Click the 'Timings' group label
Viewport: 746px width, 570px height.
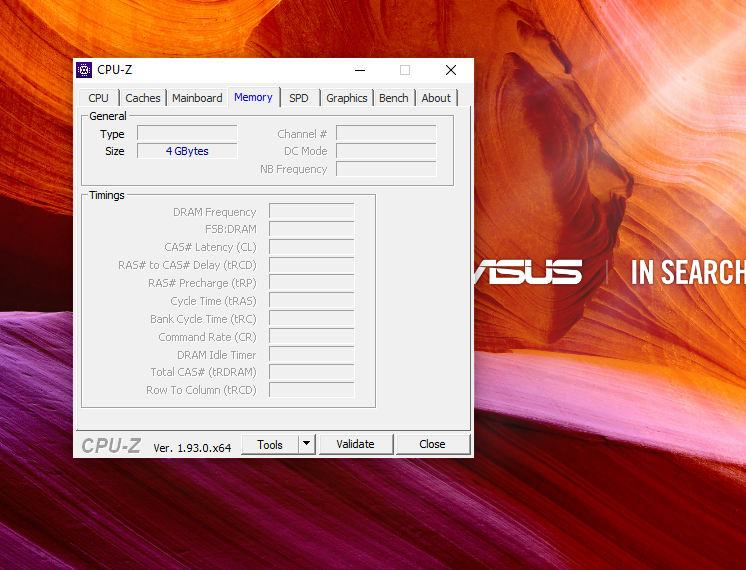107,195
